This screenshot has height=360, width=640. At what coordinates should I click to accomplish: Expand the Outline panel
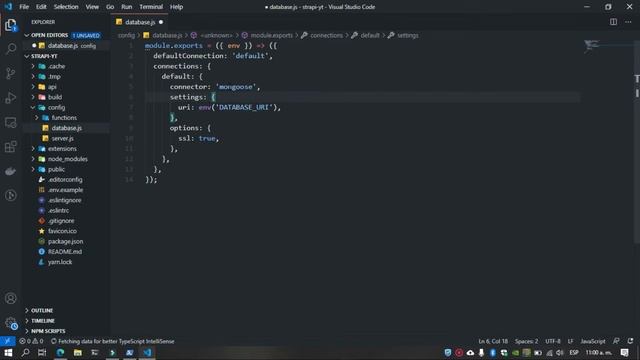(x=42, y=310)
